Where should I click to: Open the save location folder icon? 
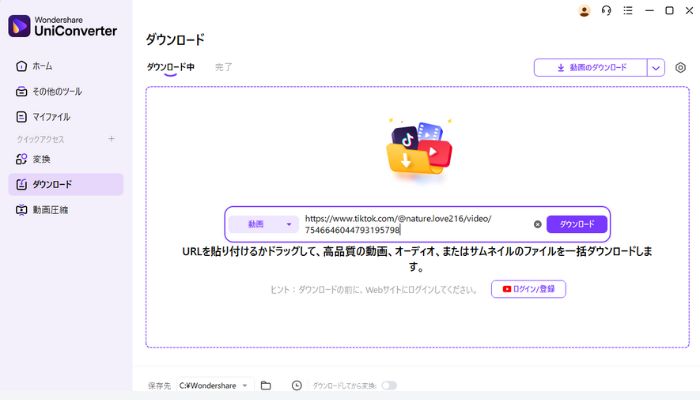point(266,385)
